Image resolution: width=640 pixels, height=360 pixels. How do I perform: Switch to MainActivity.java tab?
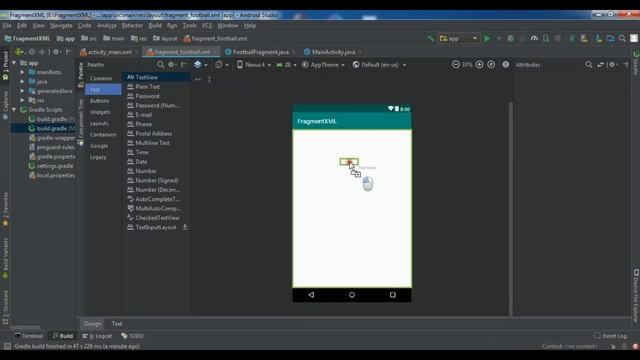point(333,52)
